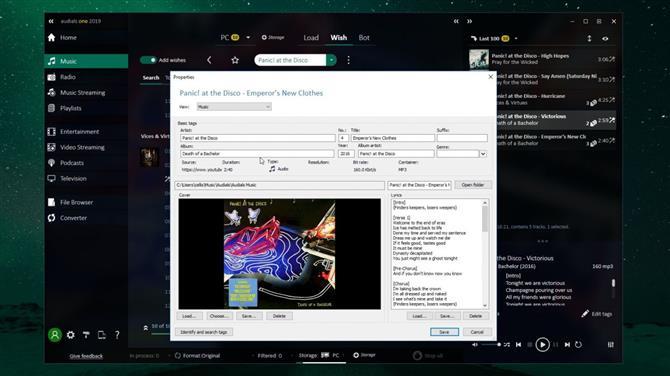
Task: Click the Stop all button
Action: coord(428,355)
